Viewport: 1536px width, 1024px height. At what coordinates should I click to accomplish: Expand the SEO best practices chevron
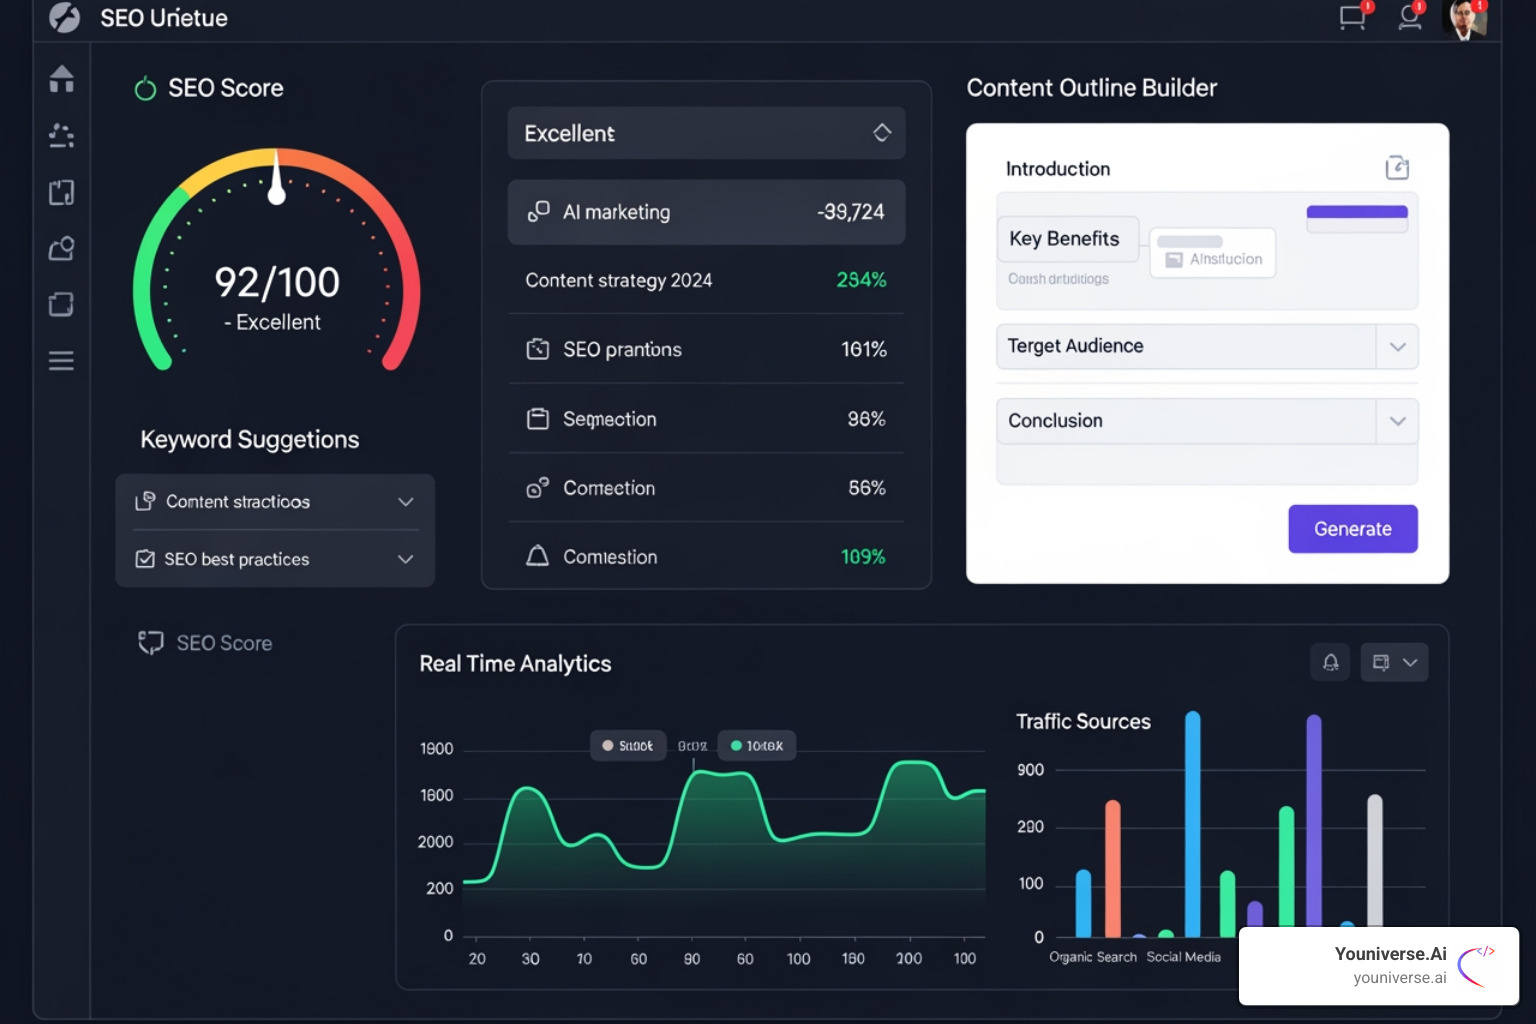tap(406, 559)
